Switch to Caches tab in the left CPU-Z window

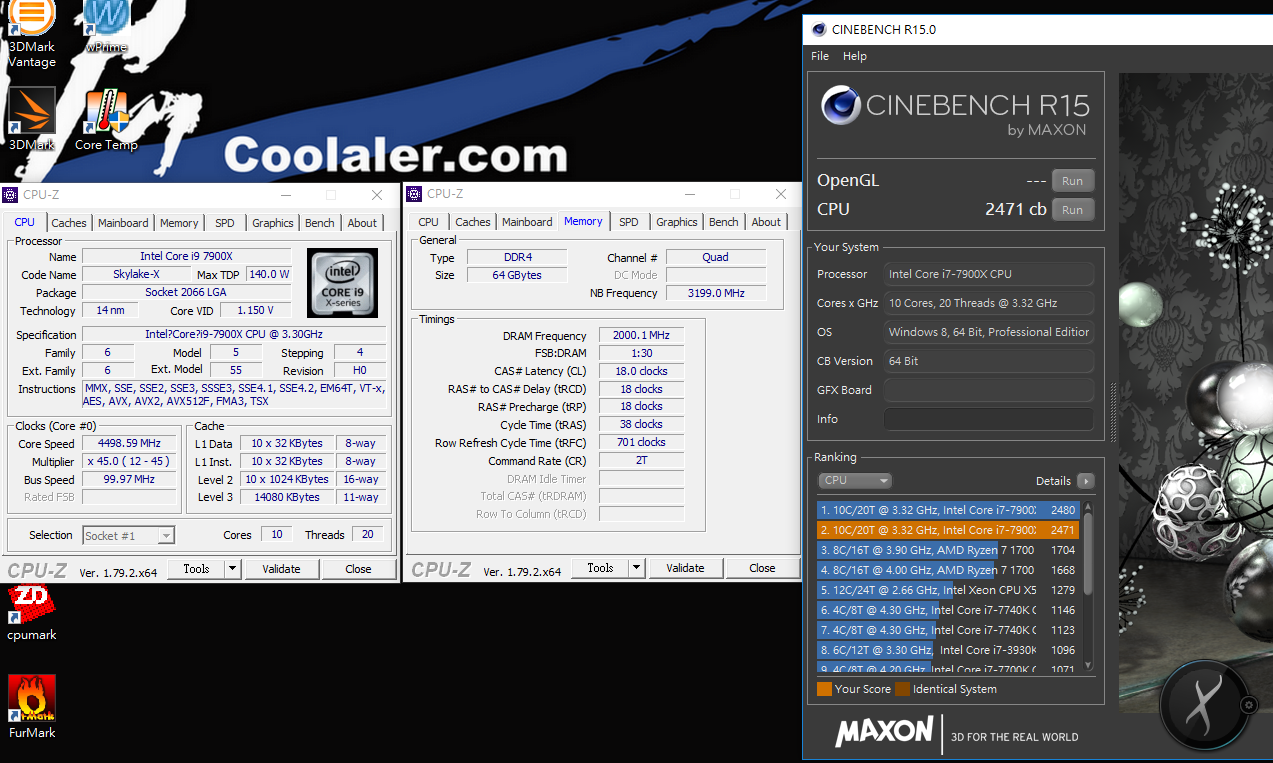[69, 223]
